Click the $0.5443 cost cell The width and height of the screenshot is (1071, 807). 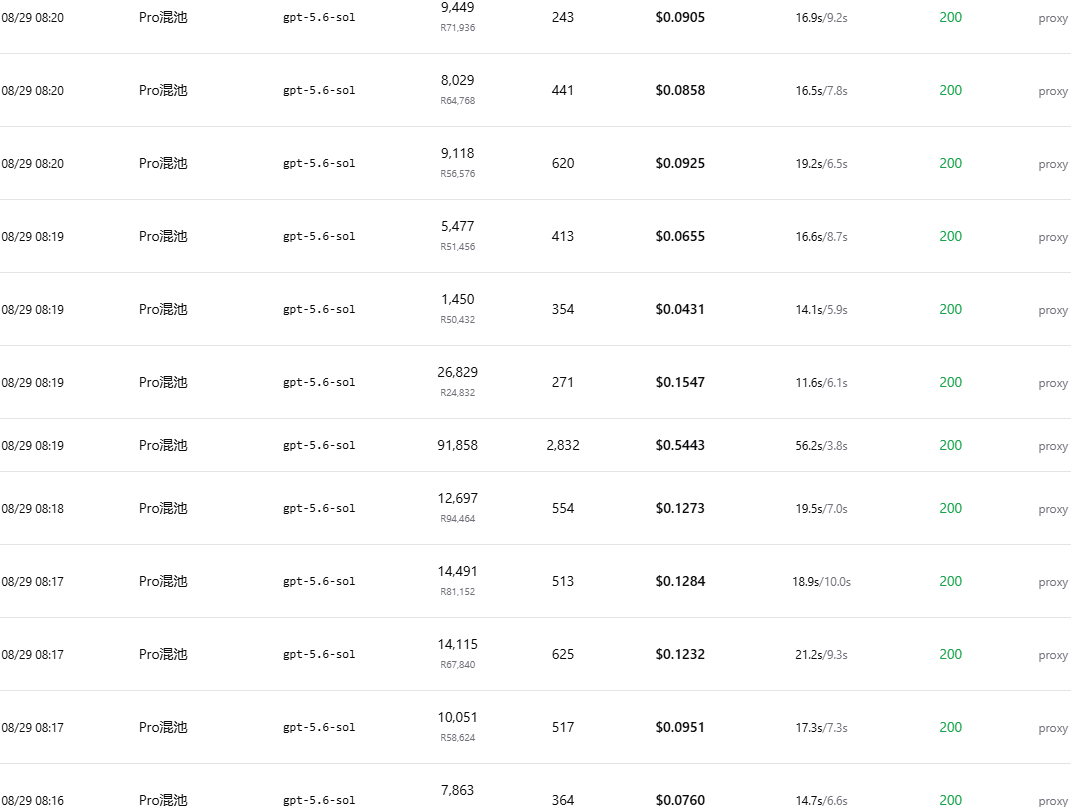coord(680,446)
